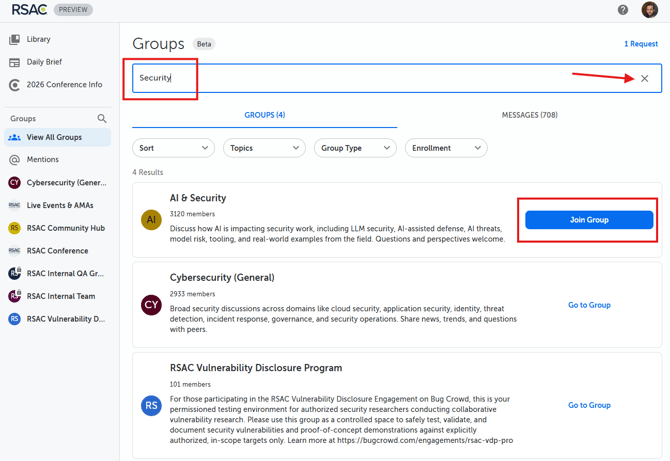Open 2026 Conference Info page

coord(64,85)
